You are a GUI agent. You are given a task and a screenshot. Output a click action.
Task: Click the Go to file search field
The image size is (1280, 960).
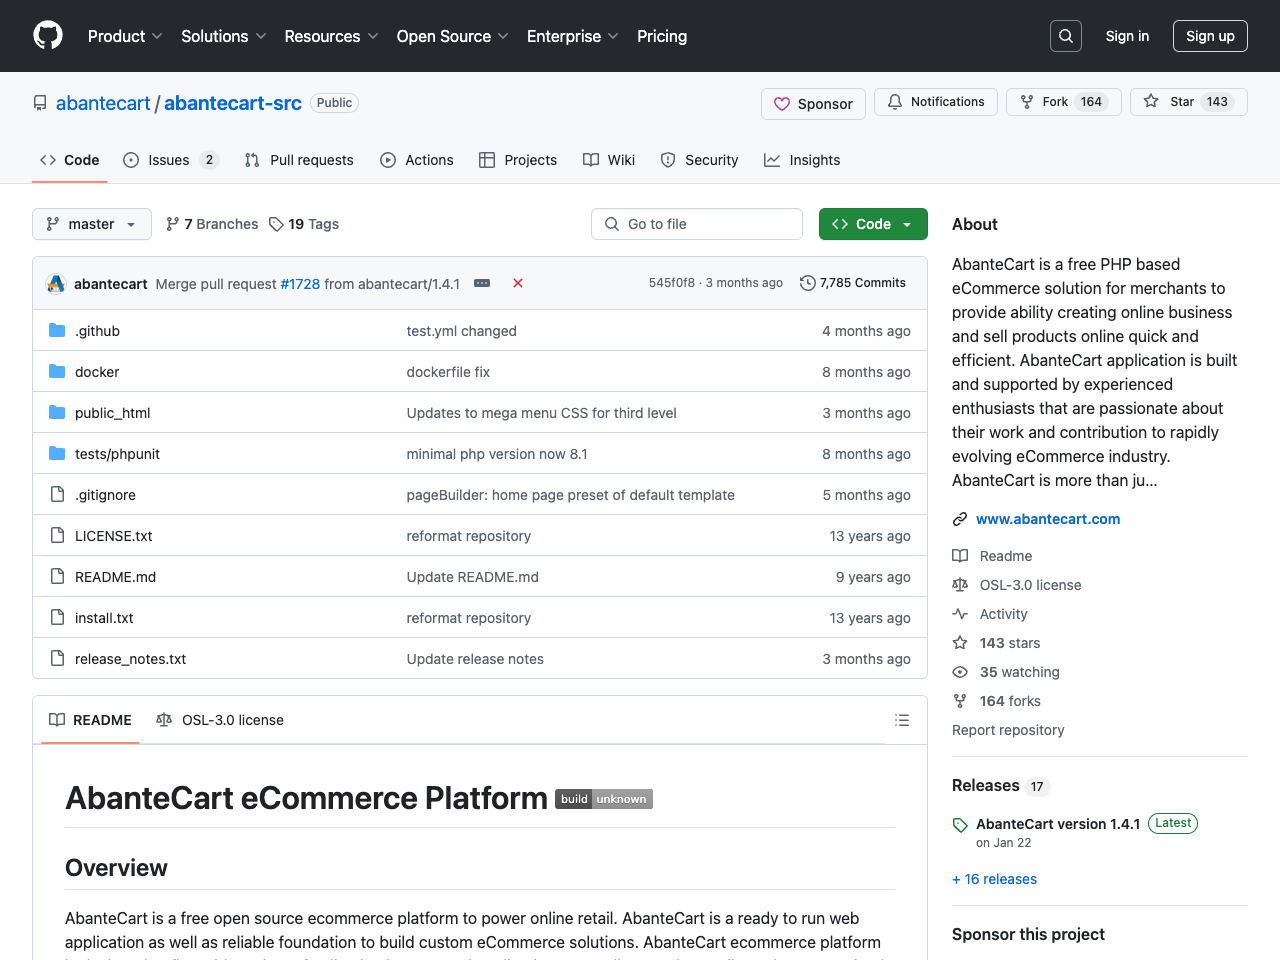[697, 224]
